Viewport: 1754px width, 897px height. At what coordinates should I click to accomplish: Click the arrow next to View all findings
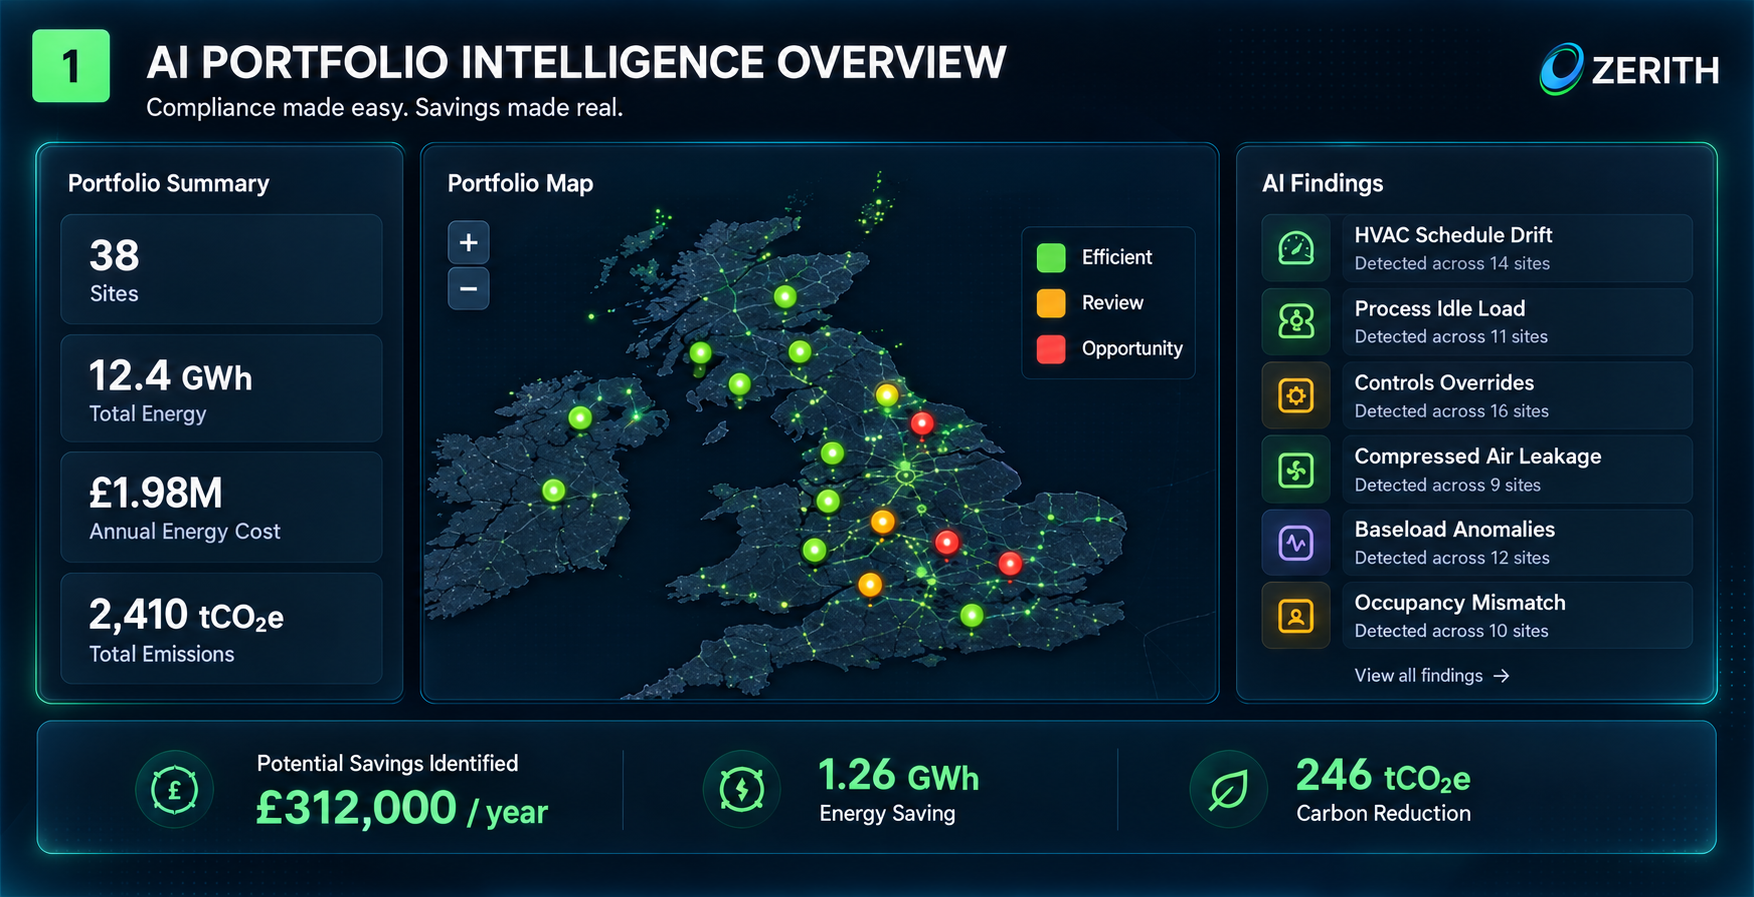point(1501,676)
